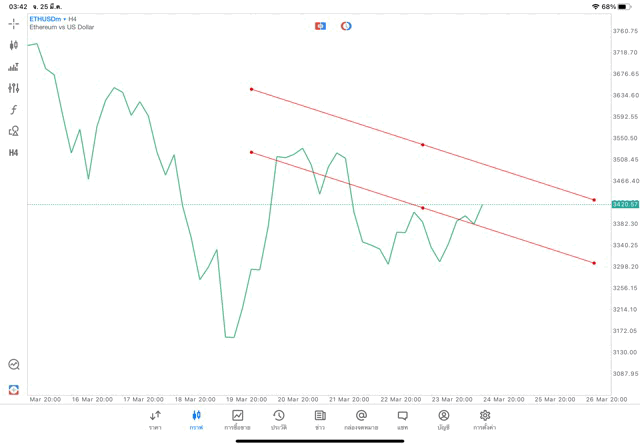Open the bar chart volume icon menu
Image resolution: width=640 pixels, height=447 pixels.
[14, 67]
